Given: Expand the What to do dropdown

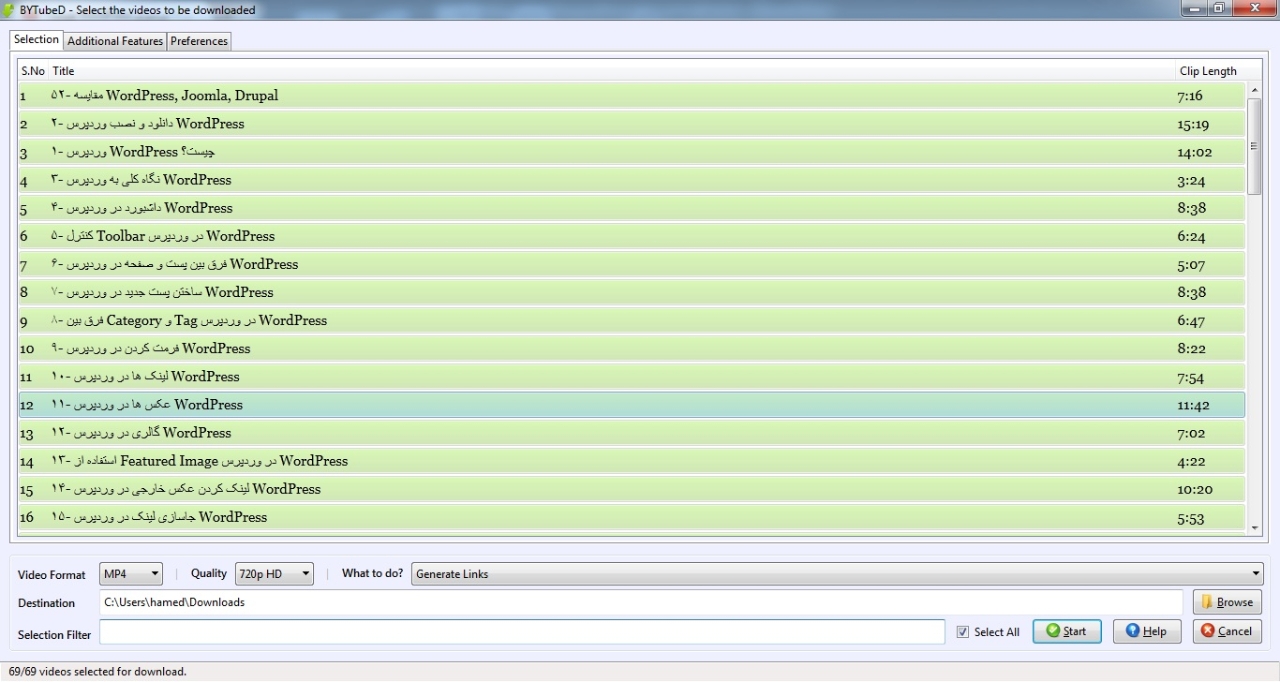Looking at the screenshot, I should [x=837, y=574].
